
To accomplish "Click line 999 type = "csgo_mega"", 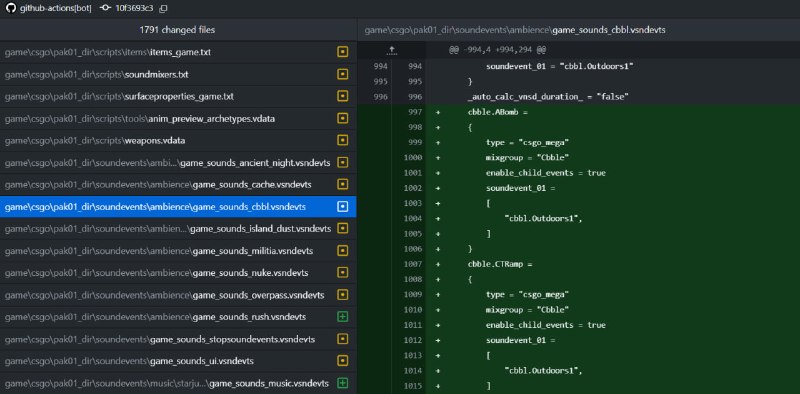I will 527,142.
